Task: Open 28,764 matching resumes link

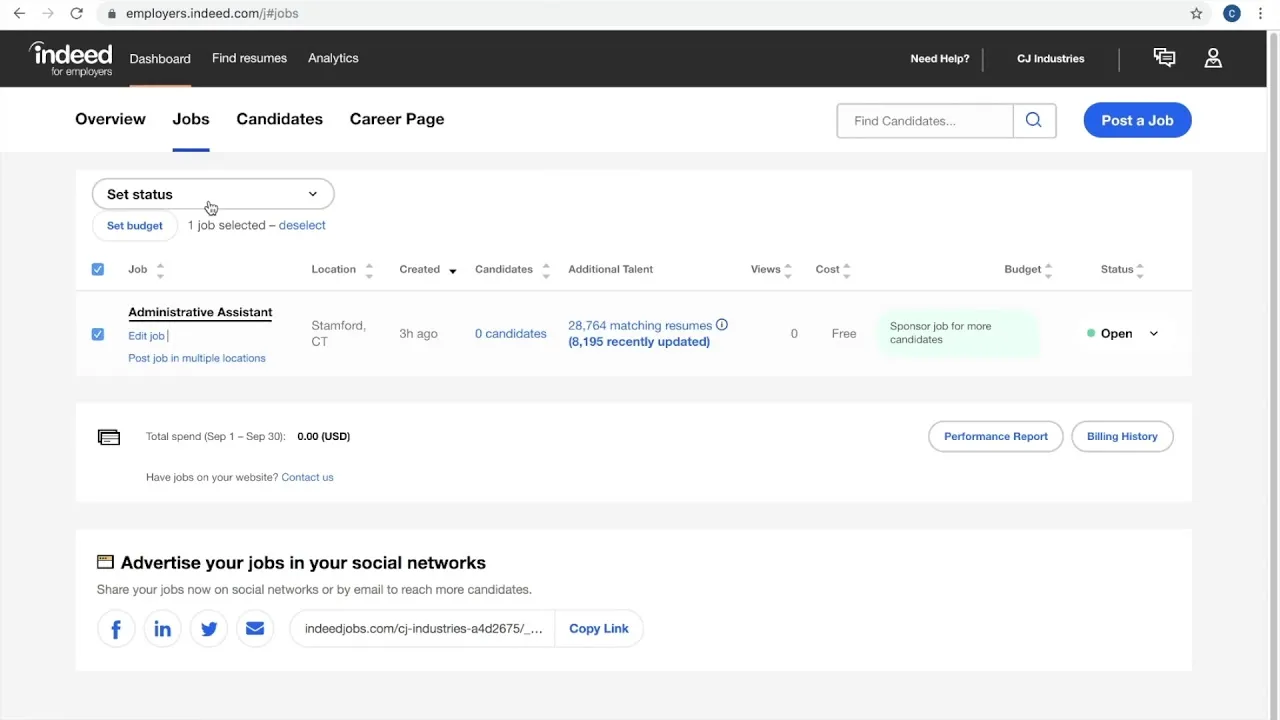Action: pyautogui.click(x=640, y=325)
